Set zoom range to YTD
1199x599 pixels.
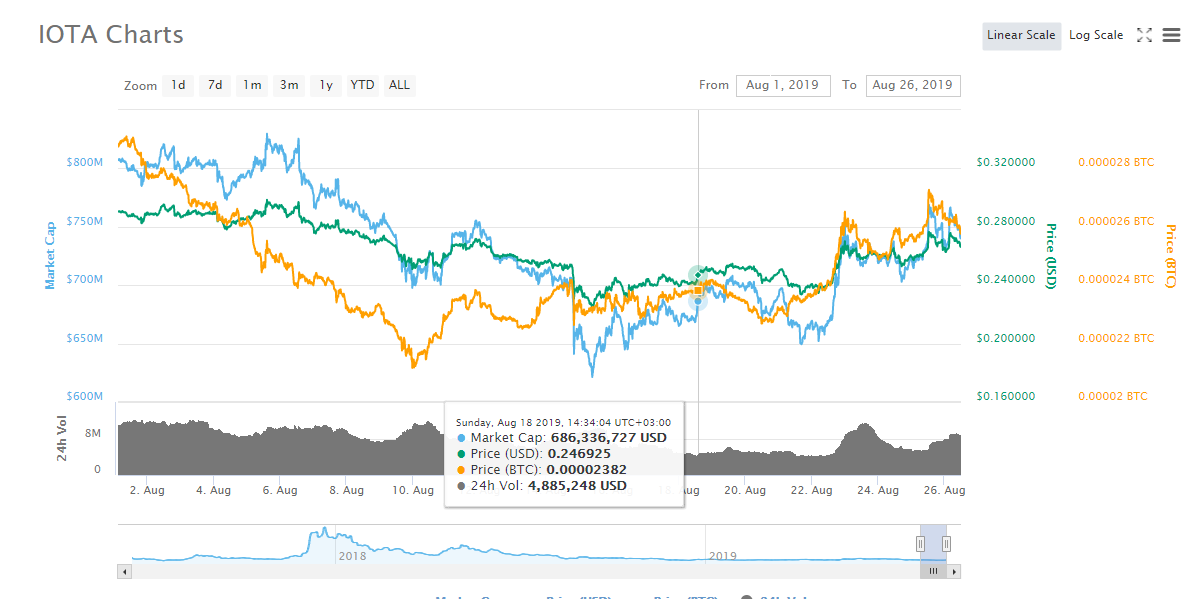click(362, 85)
